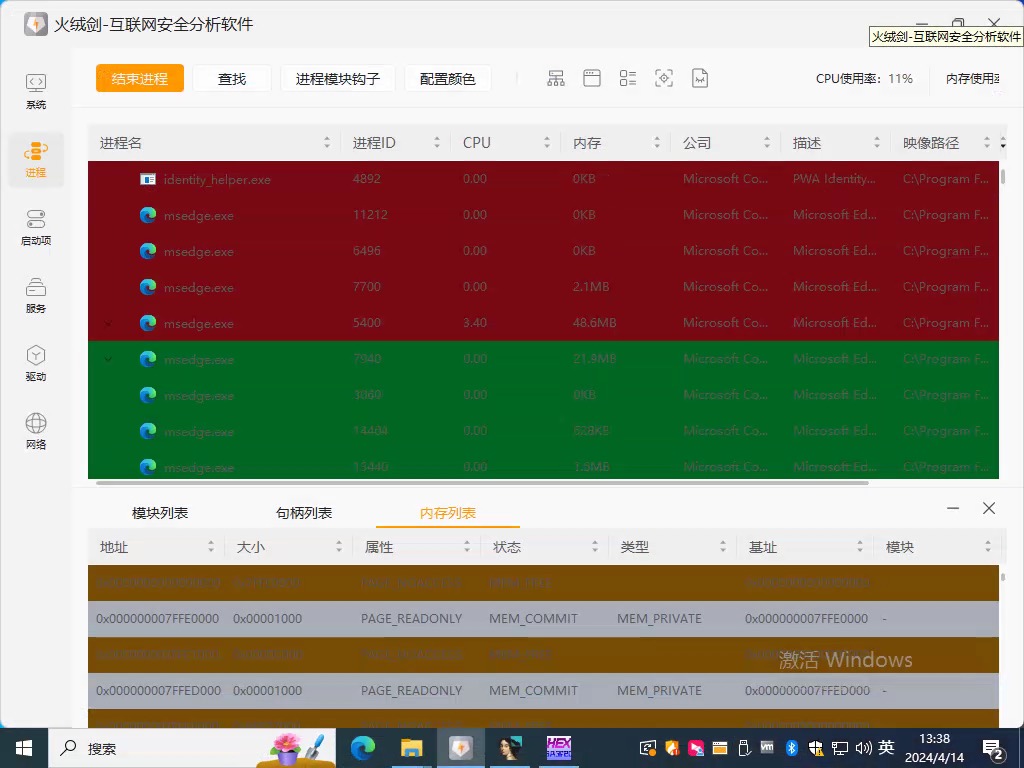Switch to the 句柄列表 tab
The height and width of the screenshot is (768, 1024).
pyautogui.click(x=304, y=513)
